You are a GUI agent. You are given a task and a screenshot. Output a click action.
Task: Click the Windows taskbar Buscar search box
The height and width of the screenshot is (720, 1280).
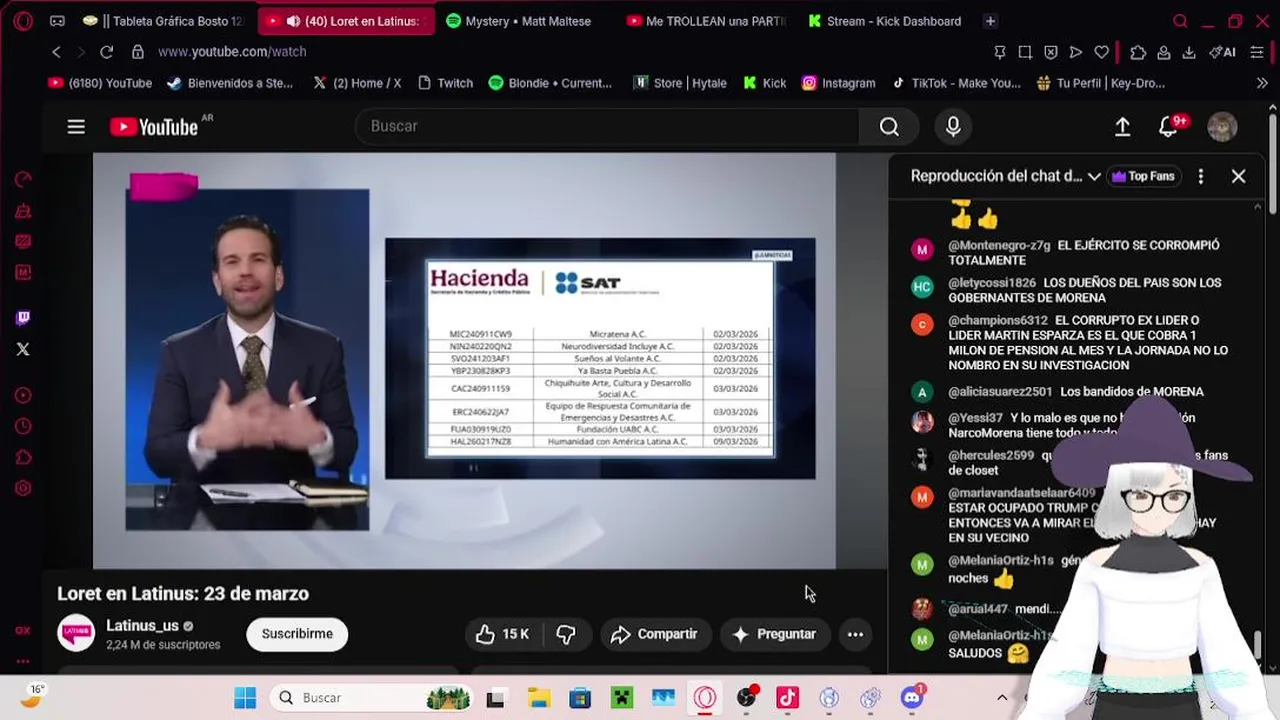372,698
